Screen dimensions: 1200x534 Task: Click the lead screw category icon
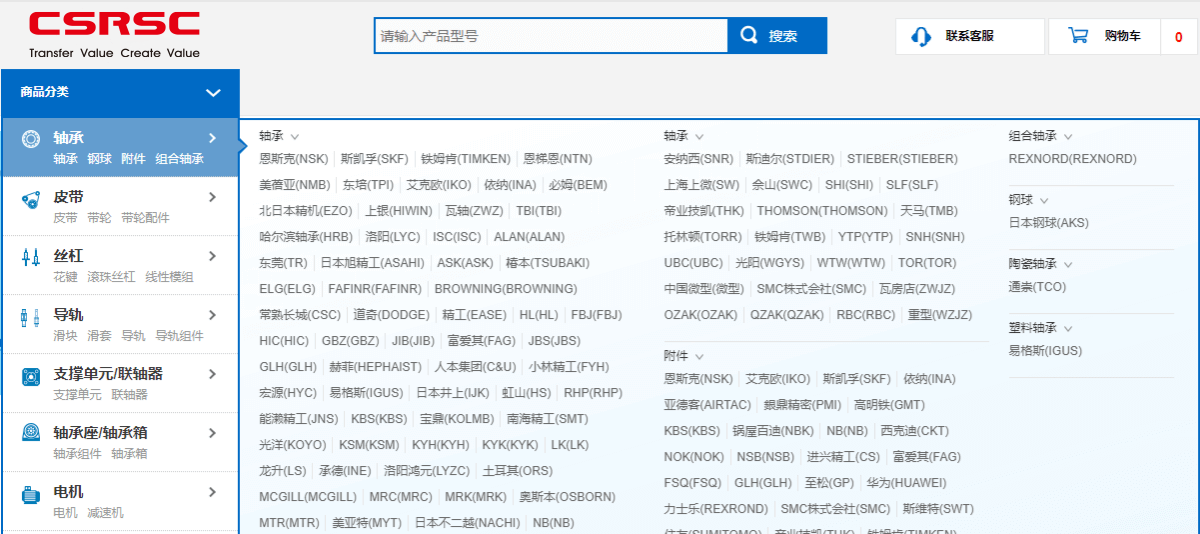[x=30, y=257]
